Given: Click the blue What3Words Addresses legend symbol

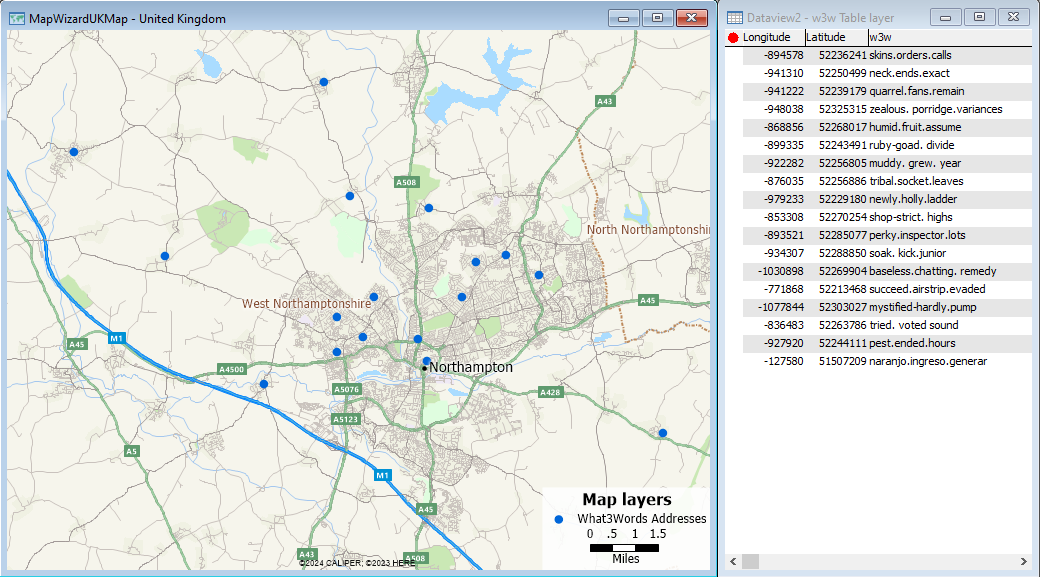Looking at the screenshot, I should pyautogui.click(x=559, y=519).
